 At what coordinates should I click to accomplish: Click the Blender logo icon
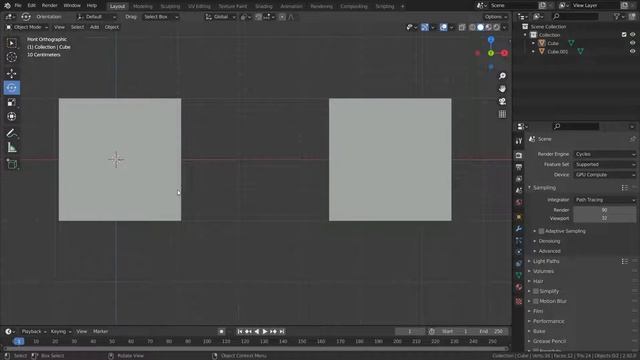(7, 6)
